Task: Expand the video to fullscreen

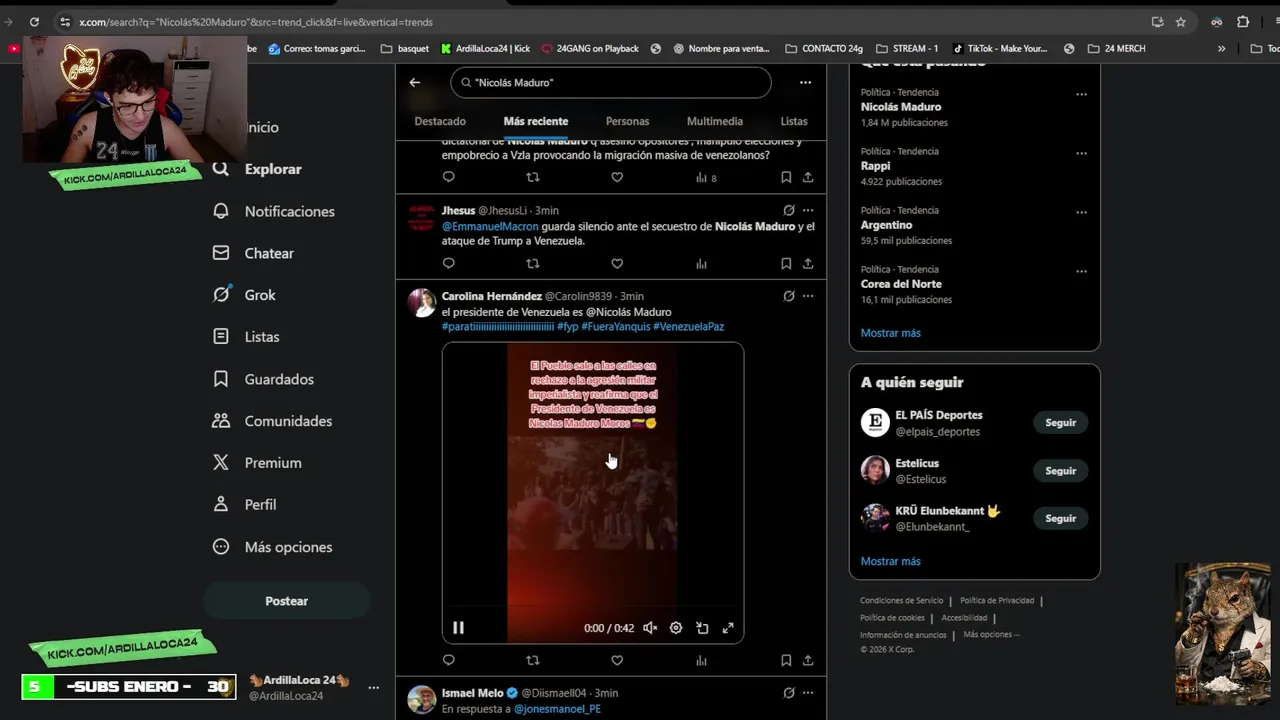Action: [x=728, y=628]
